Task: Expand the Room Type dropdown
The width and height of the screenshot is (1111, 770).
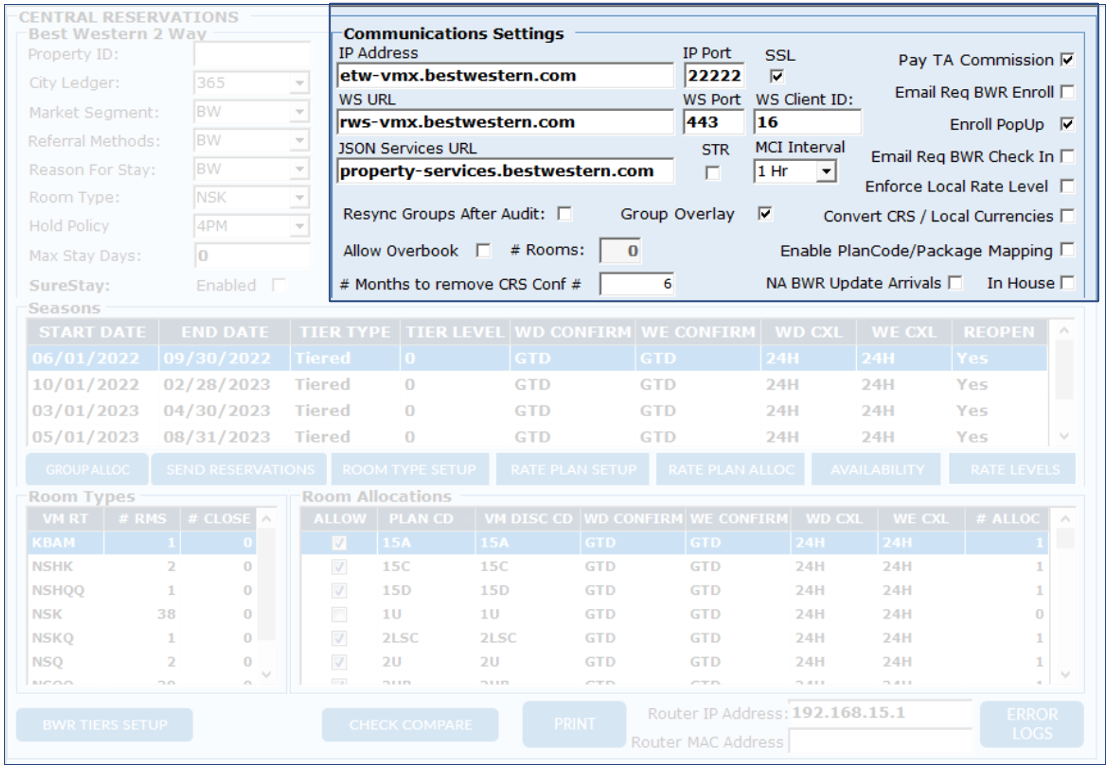Action: (300, 198)
